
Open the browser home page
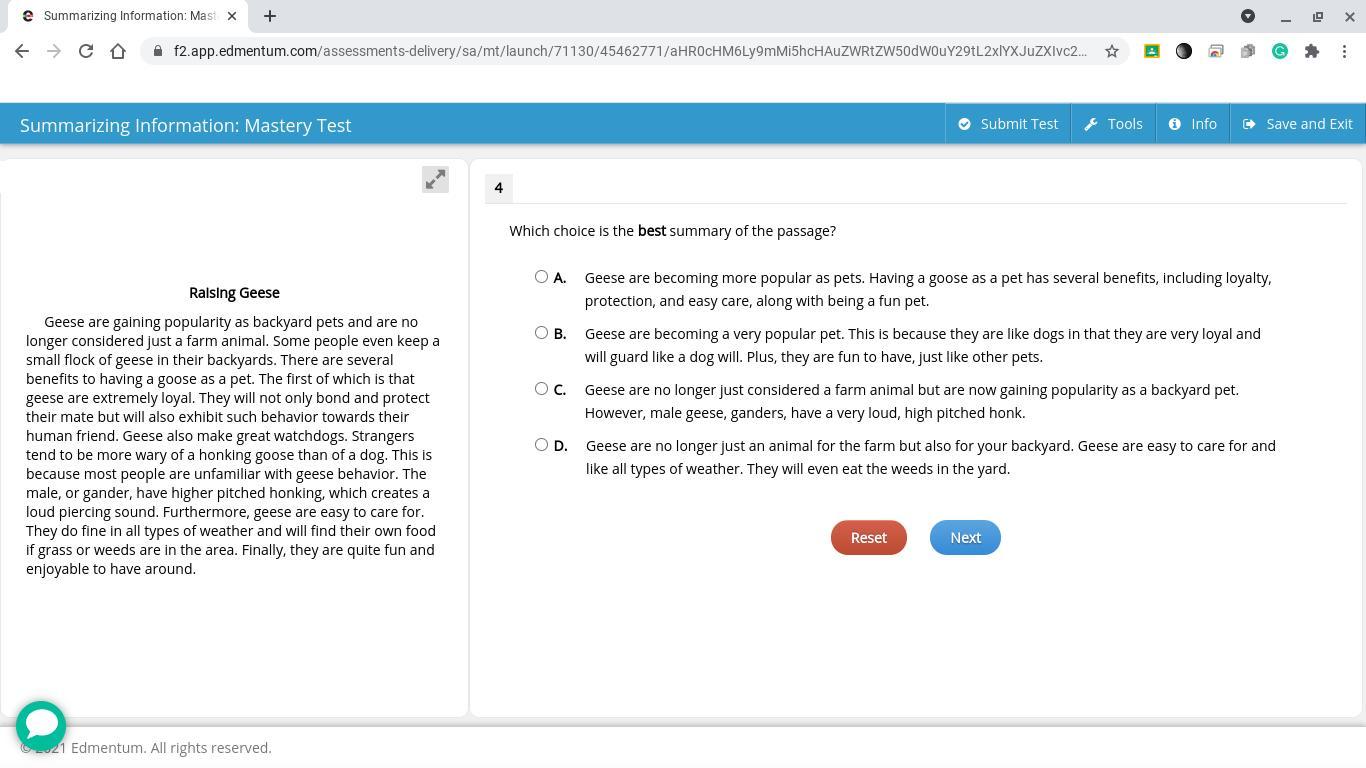(118, 51)
